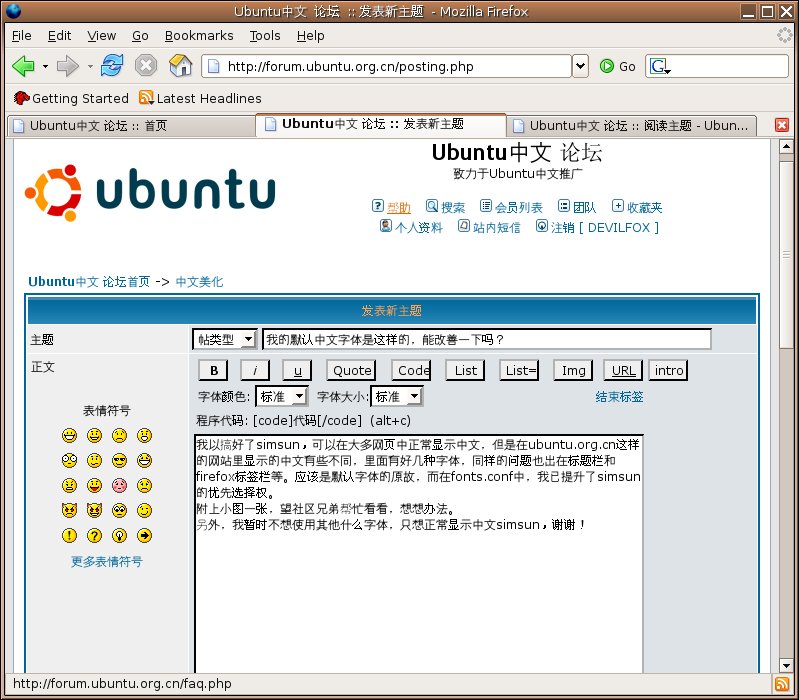Insert the grinning twisted evil emoticon
Viewport: 799px width, 700px height.
pos(94,510)
